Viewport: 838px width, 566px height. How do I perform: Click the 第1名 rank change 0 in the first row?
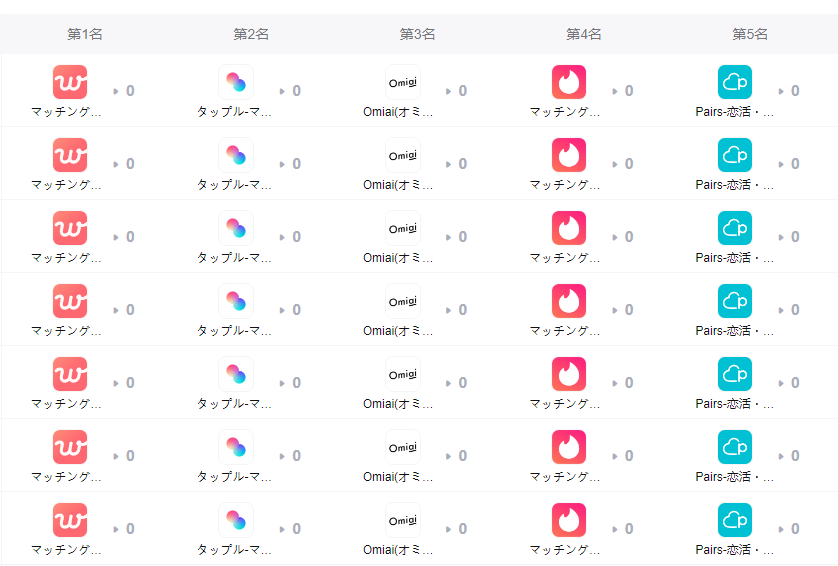tap(124, 91)
